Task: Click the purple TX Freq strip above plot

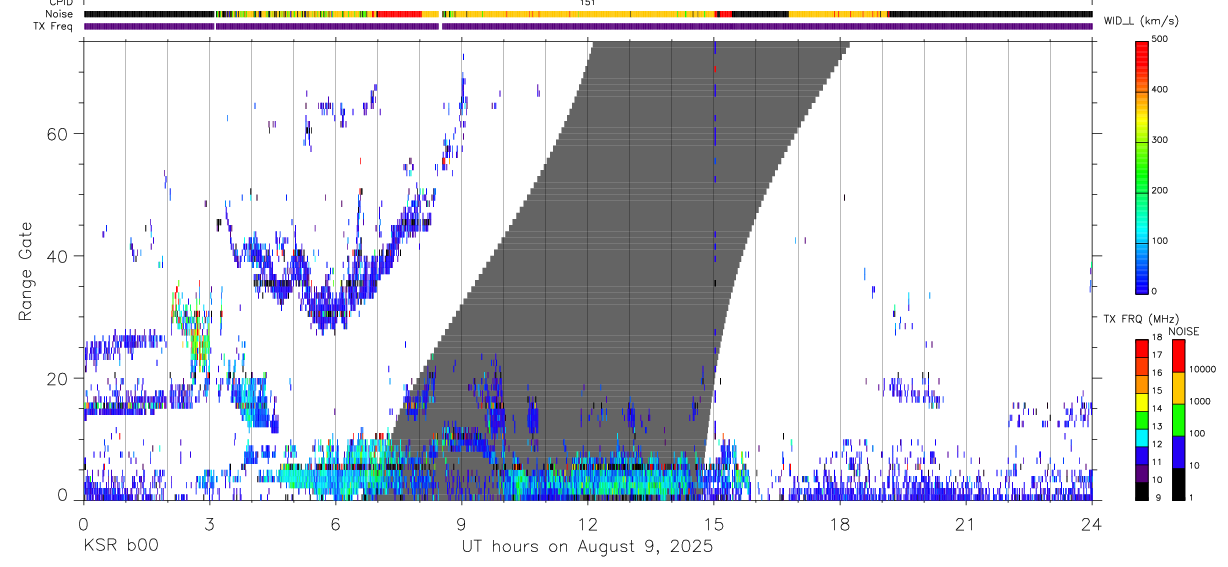Action: point(588,26)
